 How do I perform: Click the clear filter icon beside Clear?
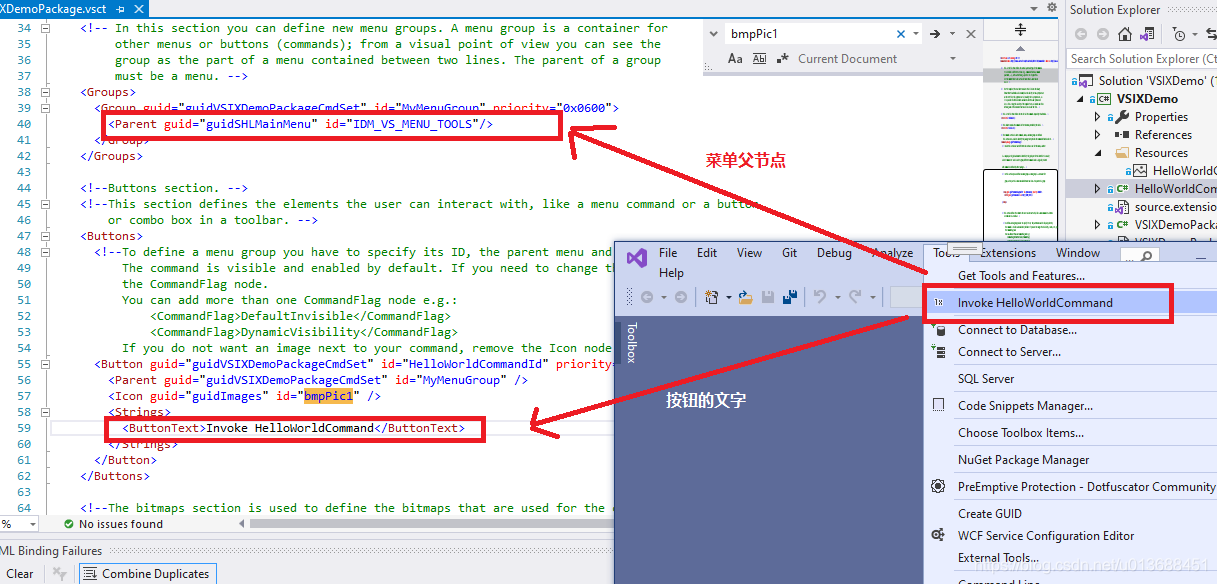(59, 574)
